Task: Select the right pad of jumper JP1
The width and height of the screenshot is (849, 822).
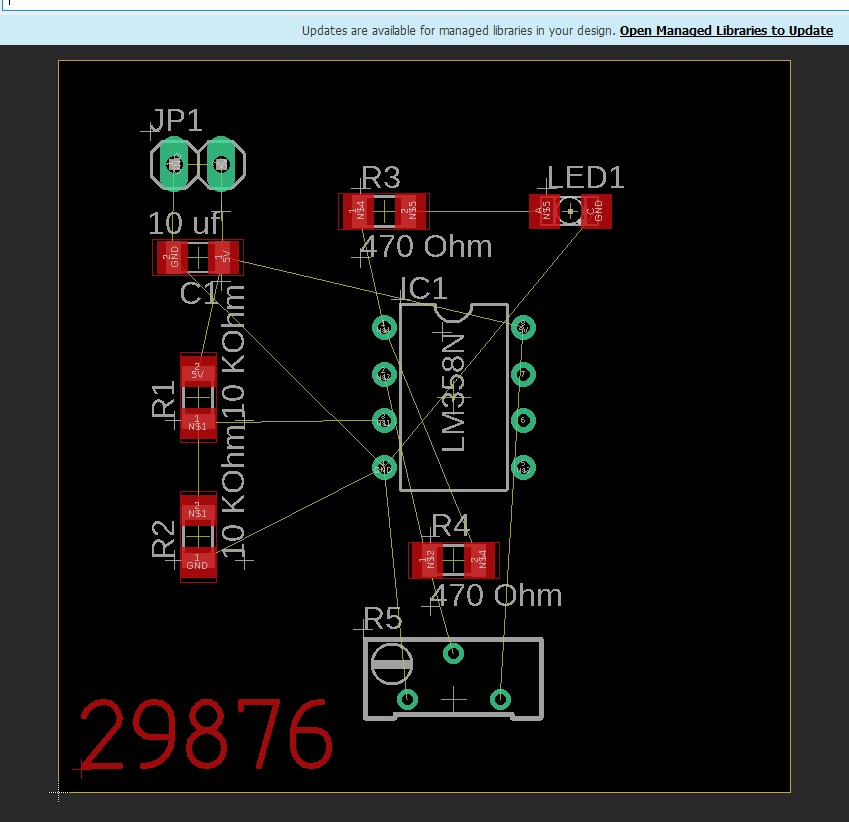Action: click(x=223, y=164)
